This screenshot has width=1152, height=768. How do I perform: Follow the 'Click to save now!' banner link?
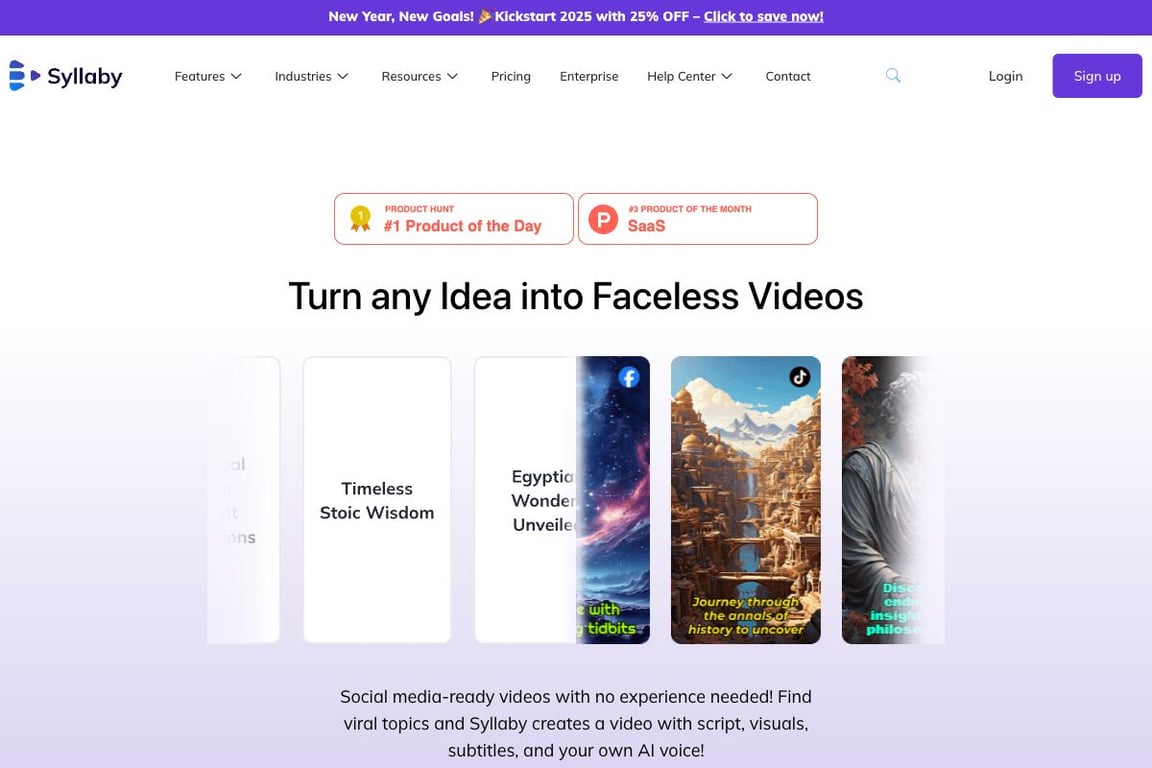click(x=763, y=16)
